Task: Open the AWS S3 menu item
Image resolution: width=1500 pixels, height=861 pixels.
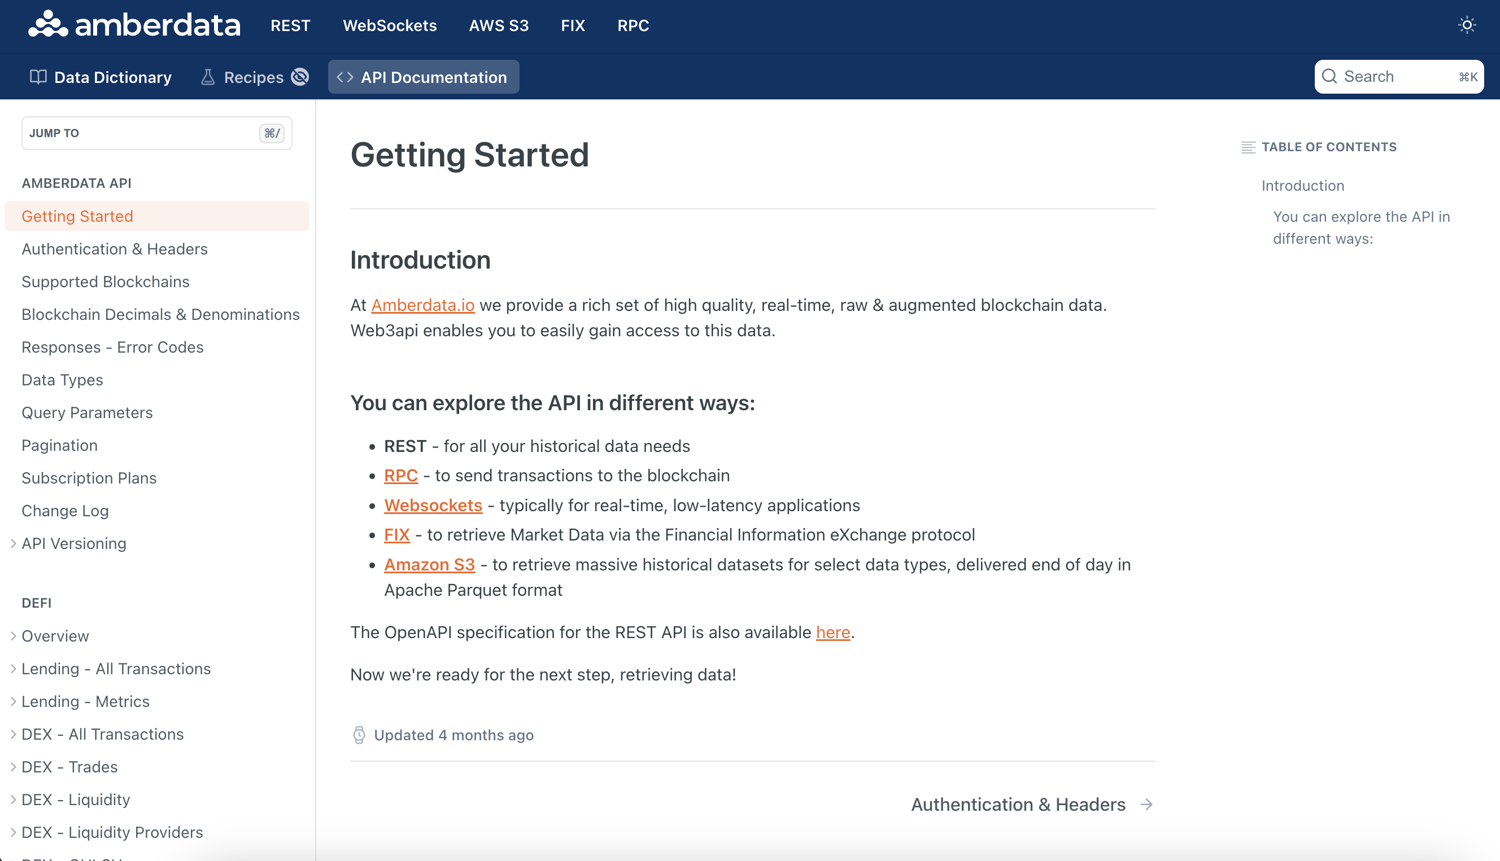Action: (498, 26)
